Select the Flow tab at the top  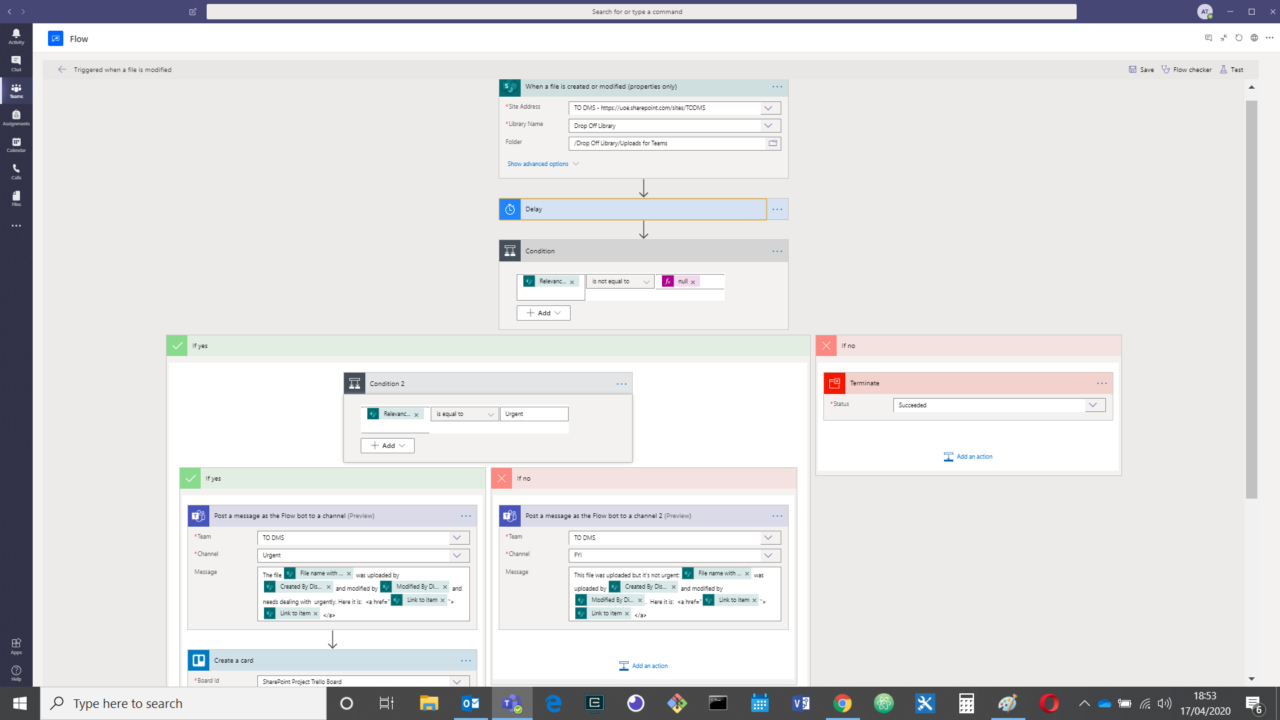click(x=70, y=38)
